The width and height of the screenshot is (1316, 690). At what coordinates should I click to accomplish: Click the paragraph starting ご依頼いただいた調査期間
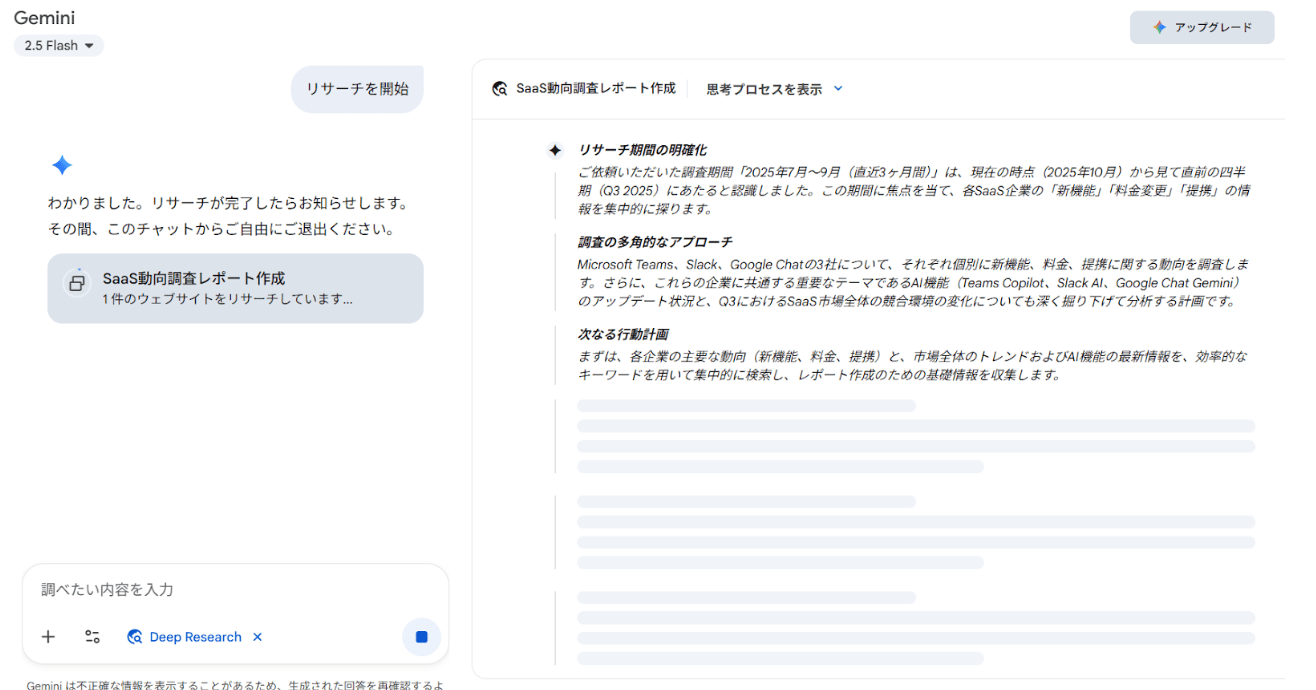(x=915, y=190)
